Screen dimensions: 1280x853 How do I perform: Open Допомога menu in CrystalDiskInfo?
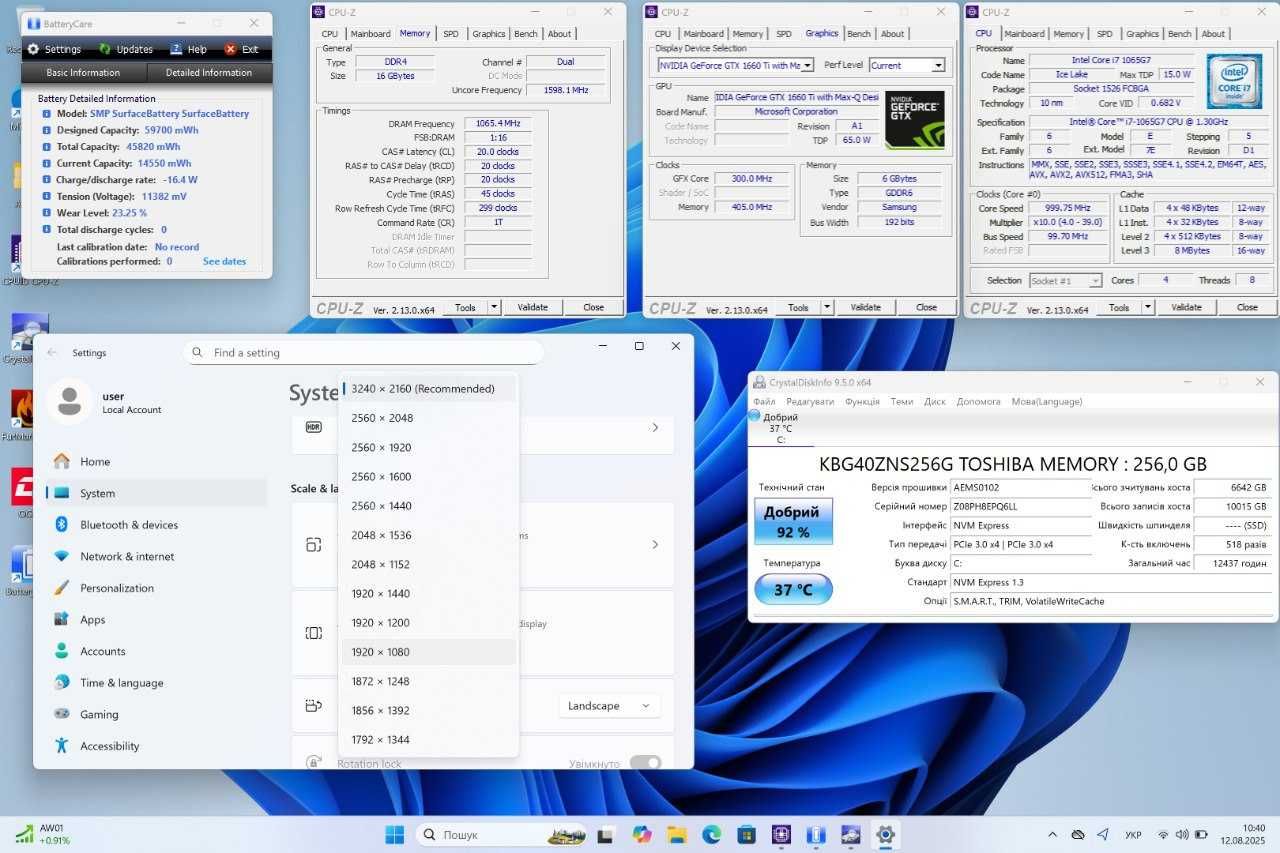[978, 401]
